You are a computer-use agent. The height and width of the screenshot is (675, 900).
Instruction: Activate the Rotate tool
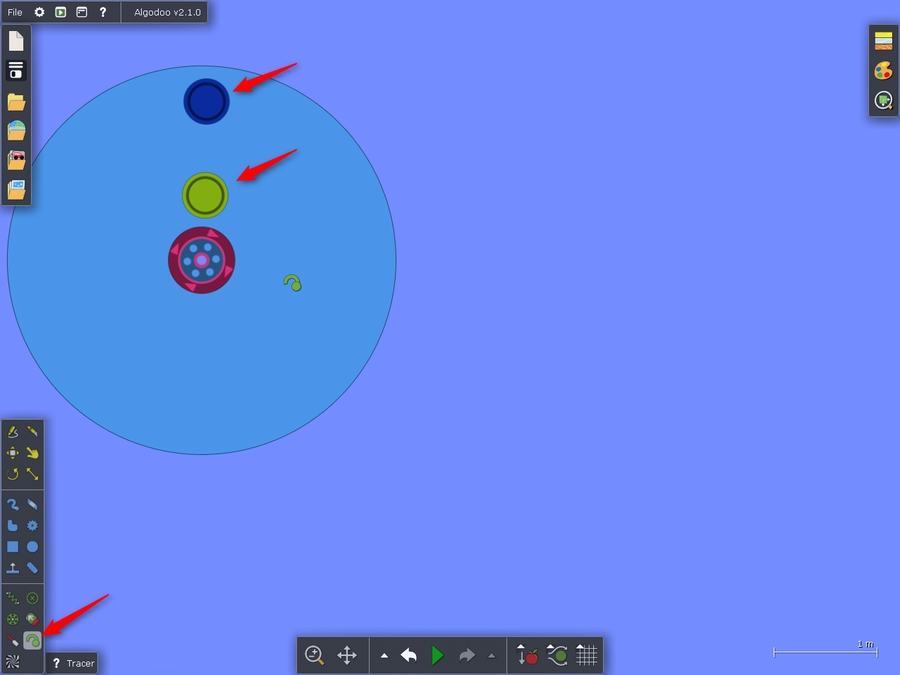point(13,474)
